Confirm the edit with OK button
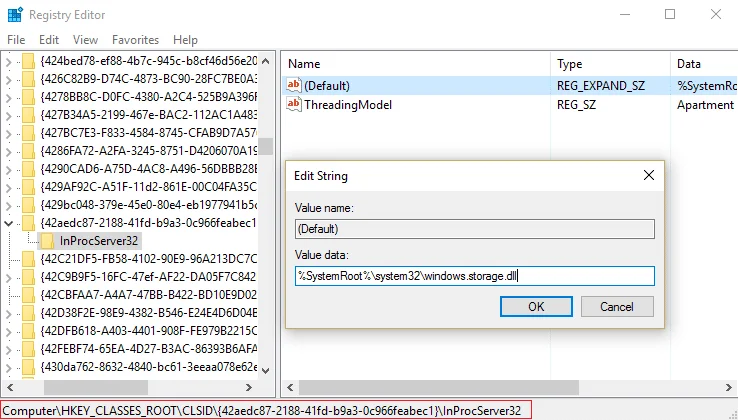 (x=536, y=307)
